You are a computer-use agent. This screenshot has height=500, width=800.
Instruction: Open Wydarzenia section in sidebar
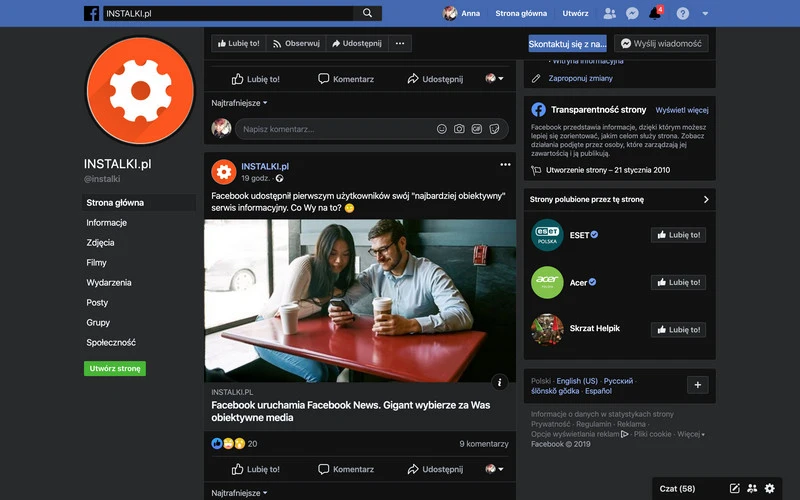tap(108, 283)
